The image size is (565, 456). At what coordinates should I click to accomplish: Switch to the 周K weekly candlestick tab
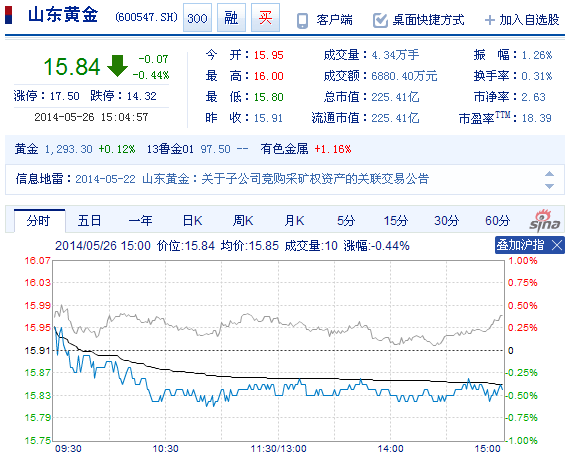coord(243,221)
